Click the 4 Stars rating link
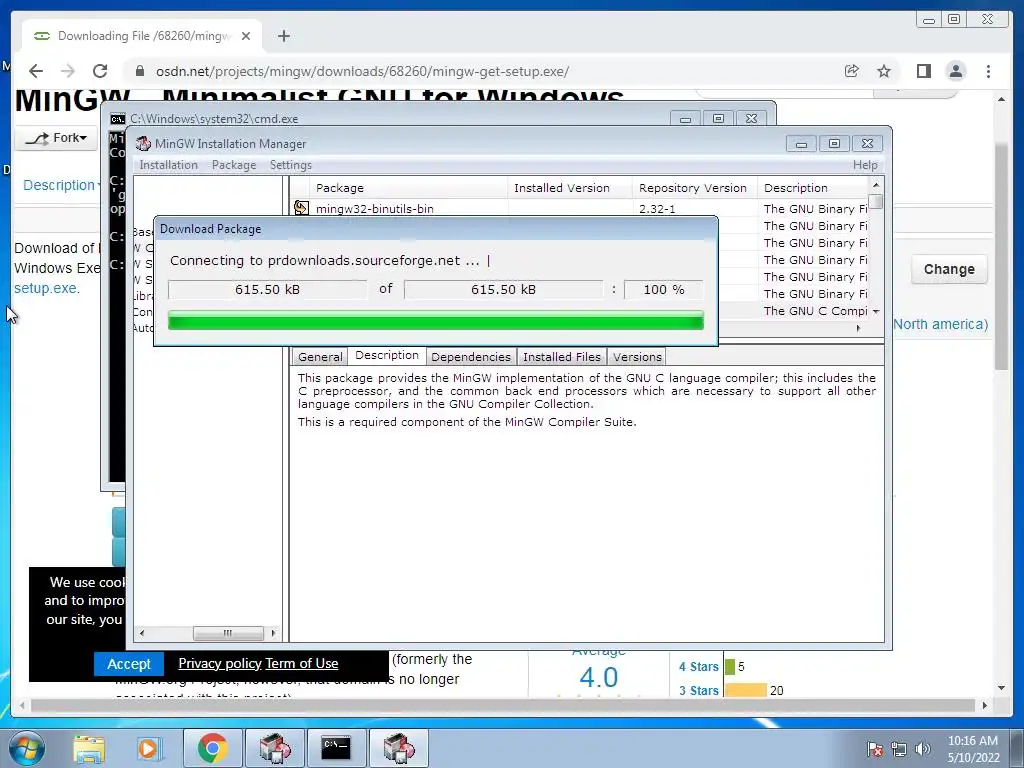1024x768 pixels. click(698, 667)
